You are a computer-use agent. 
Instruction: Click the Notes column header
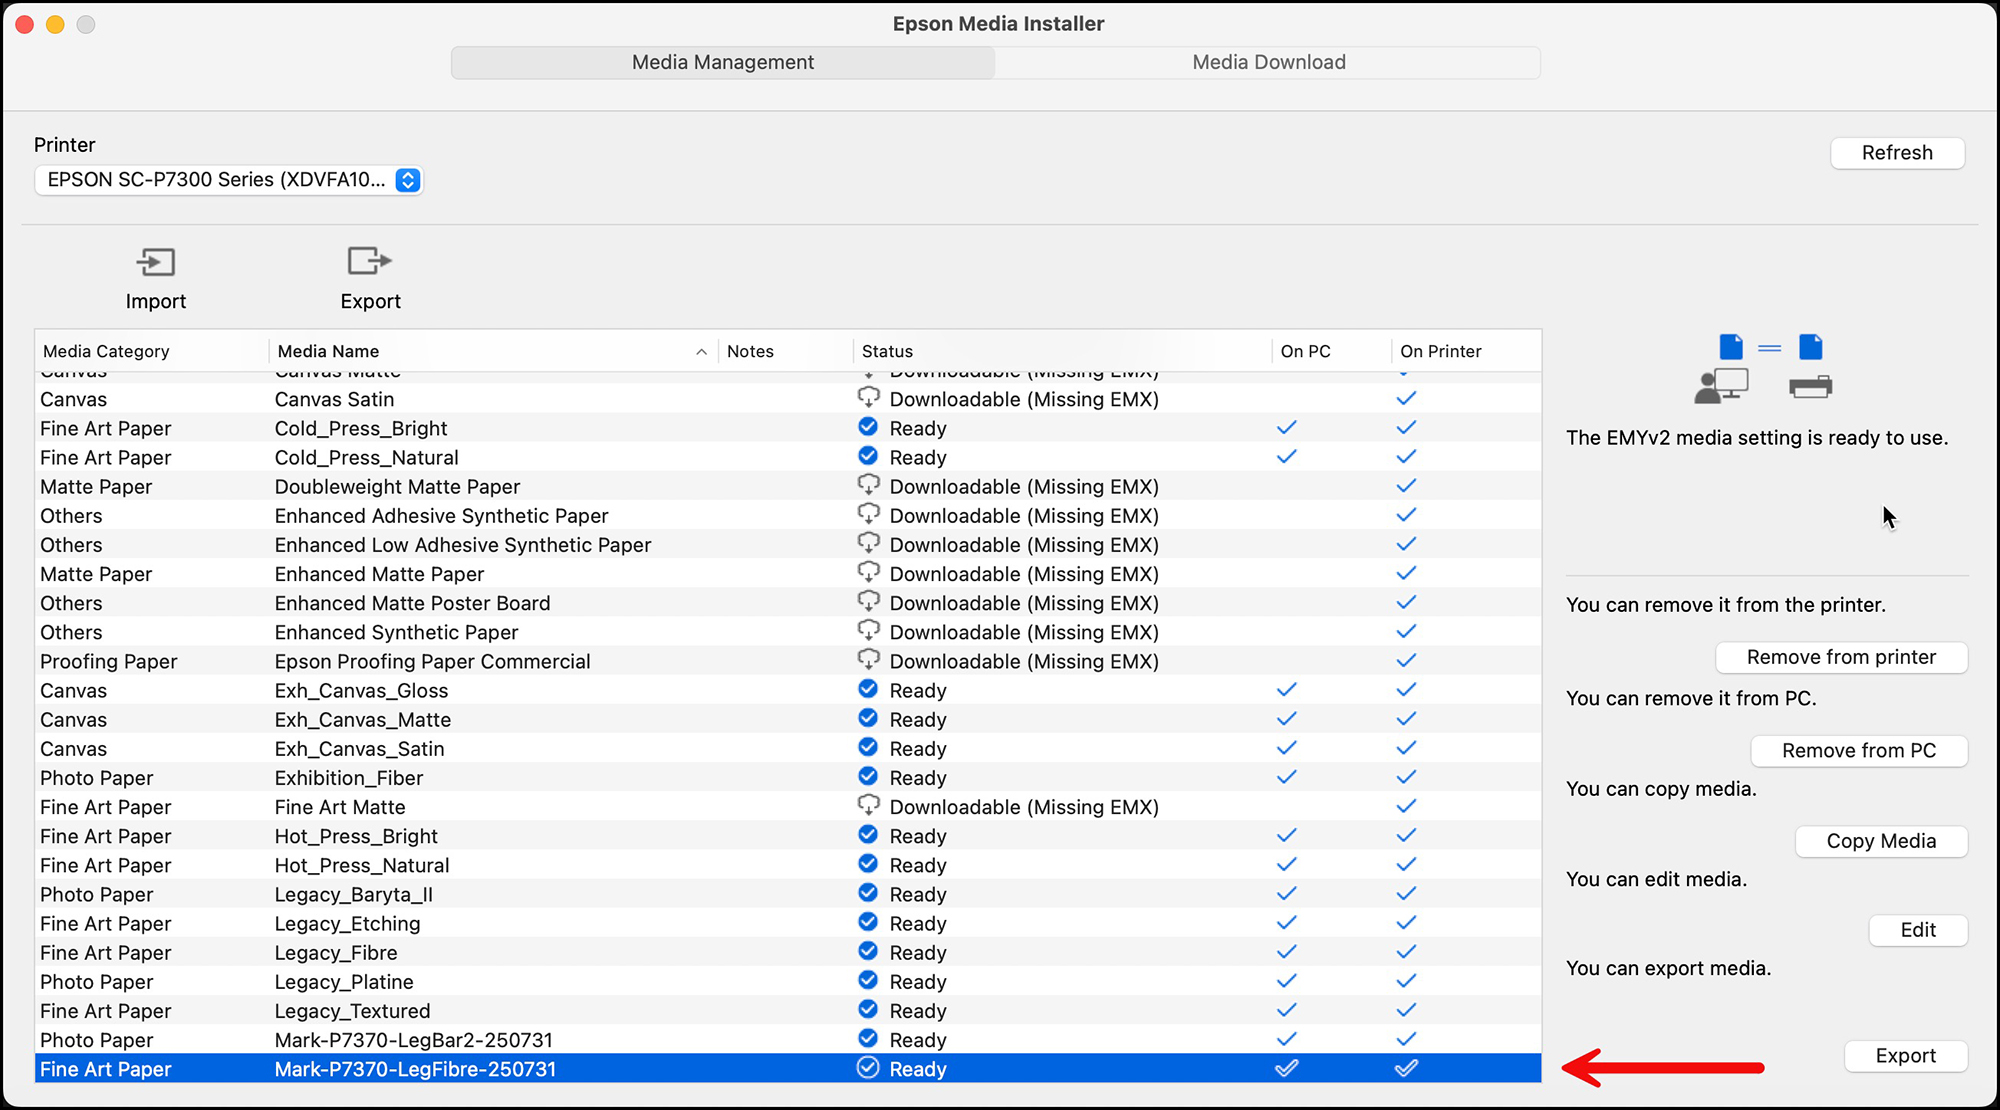pos(785,351)
